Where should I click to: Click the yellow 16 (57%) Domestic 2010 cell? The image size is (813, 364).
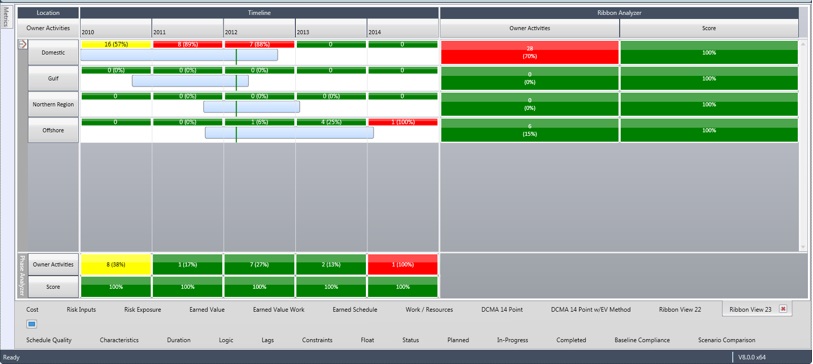point(116,45)
